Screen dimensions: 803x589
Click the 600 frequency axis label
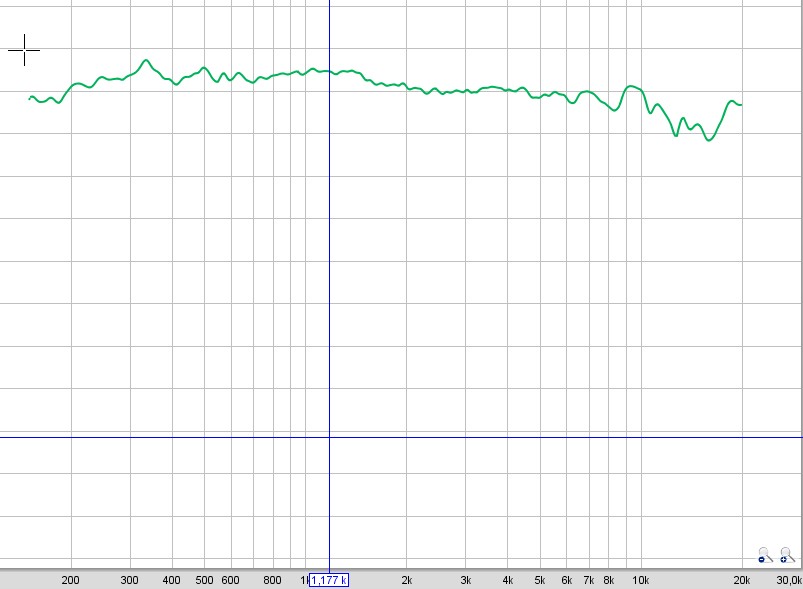tap(230, 580)
